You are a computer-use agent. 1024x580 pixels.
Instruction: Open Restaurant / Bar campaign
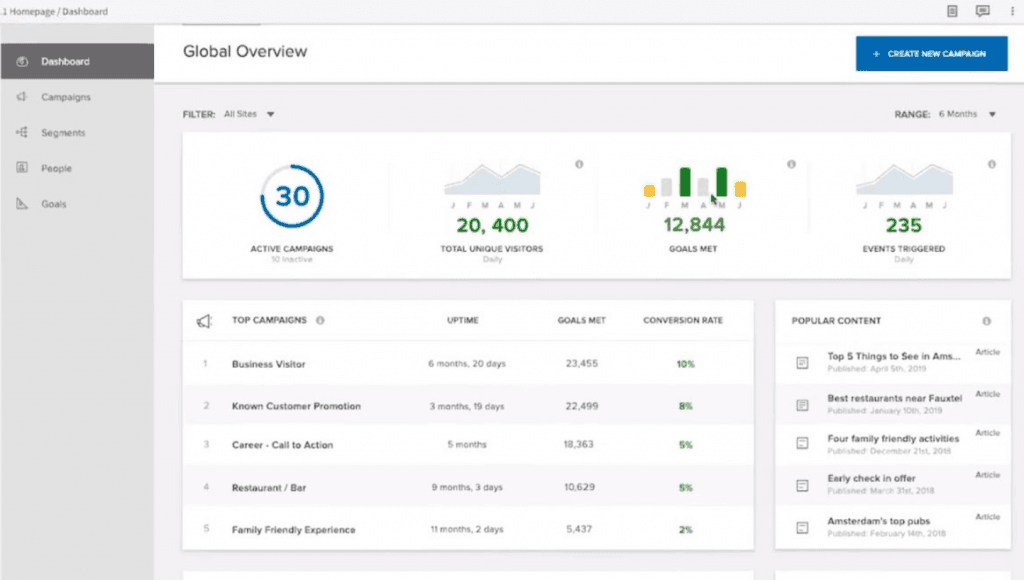(268, 488)
